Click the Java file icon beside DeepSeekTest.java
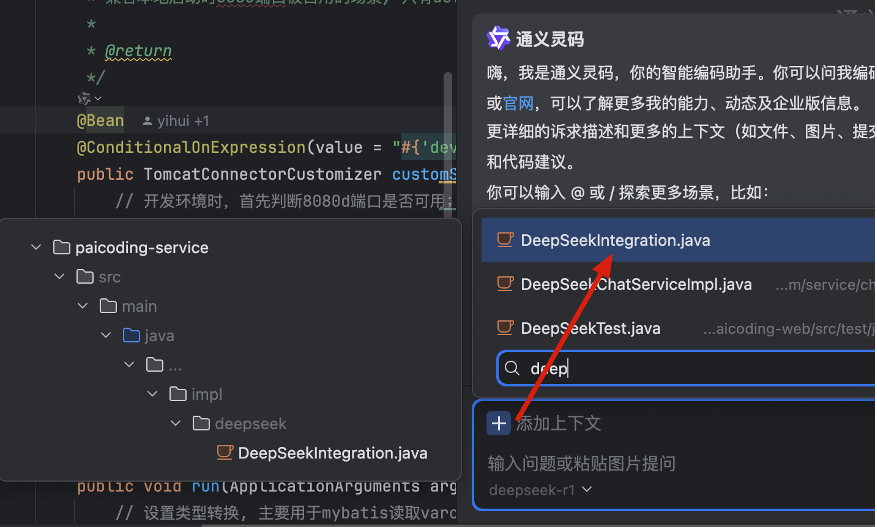Screen dimensions: 877x527 pos(505,327)
